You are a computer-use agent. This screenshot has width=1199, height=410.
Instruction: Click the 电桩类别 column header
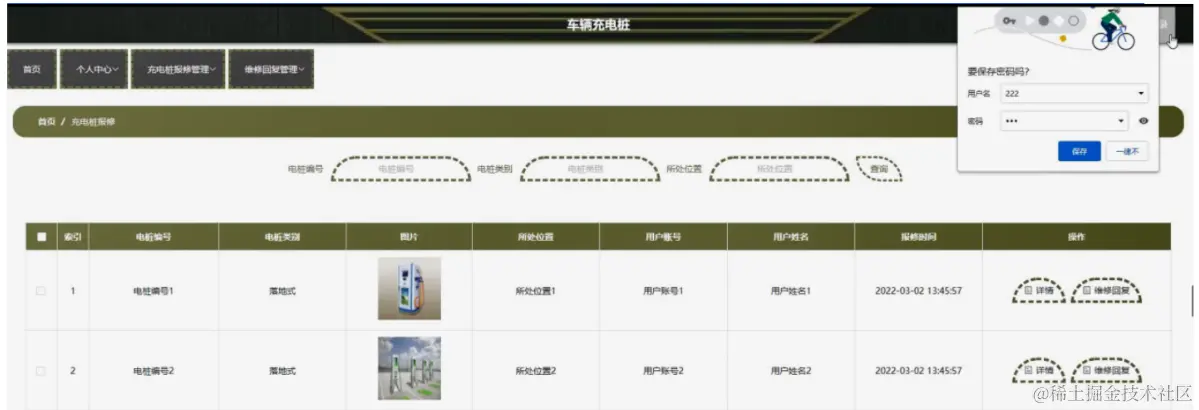tap(282, 237)
